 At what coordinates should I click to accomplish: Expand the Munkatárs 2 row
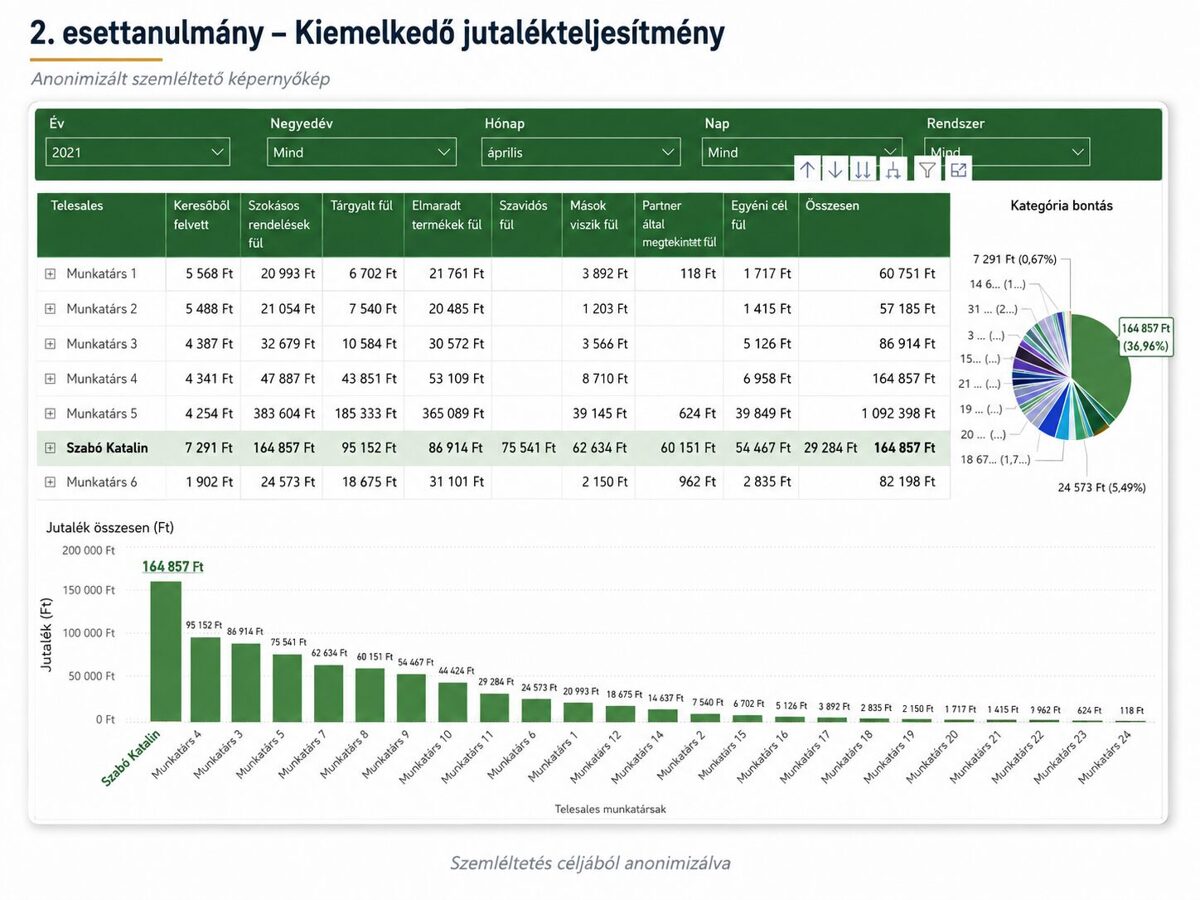point(50,309)
